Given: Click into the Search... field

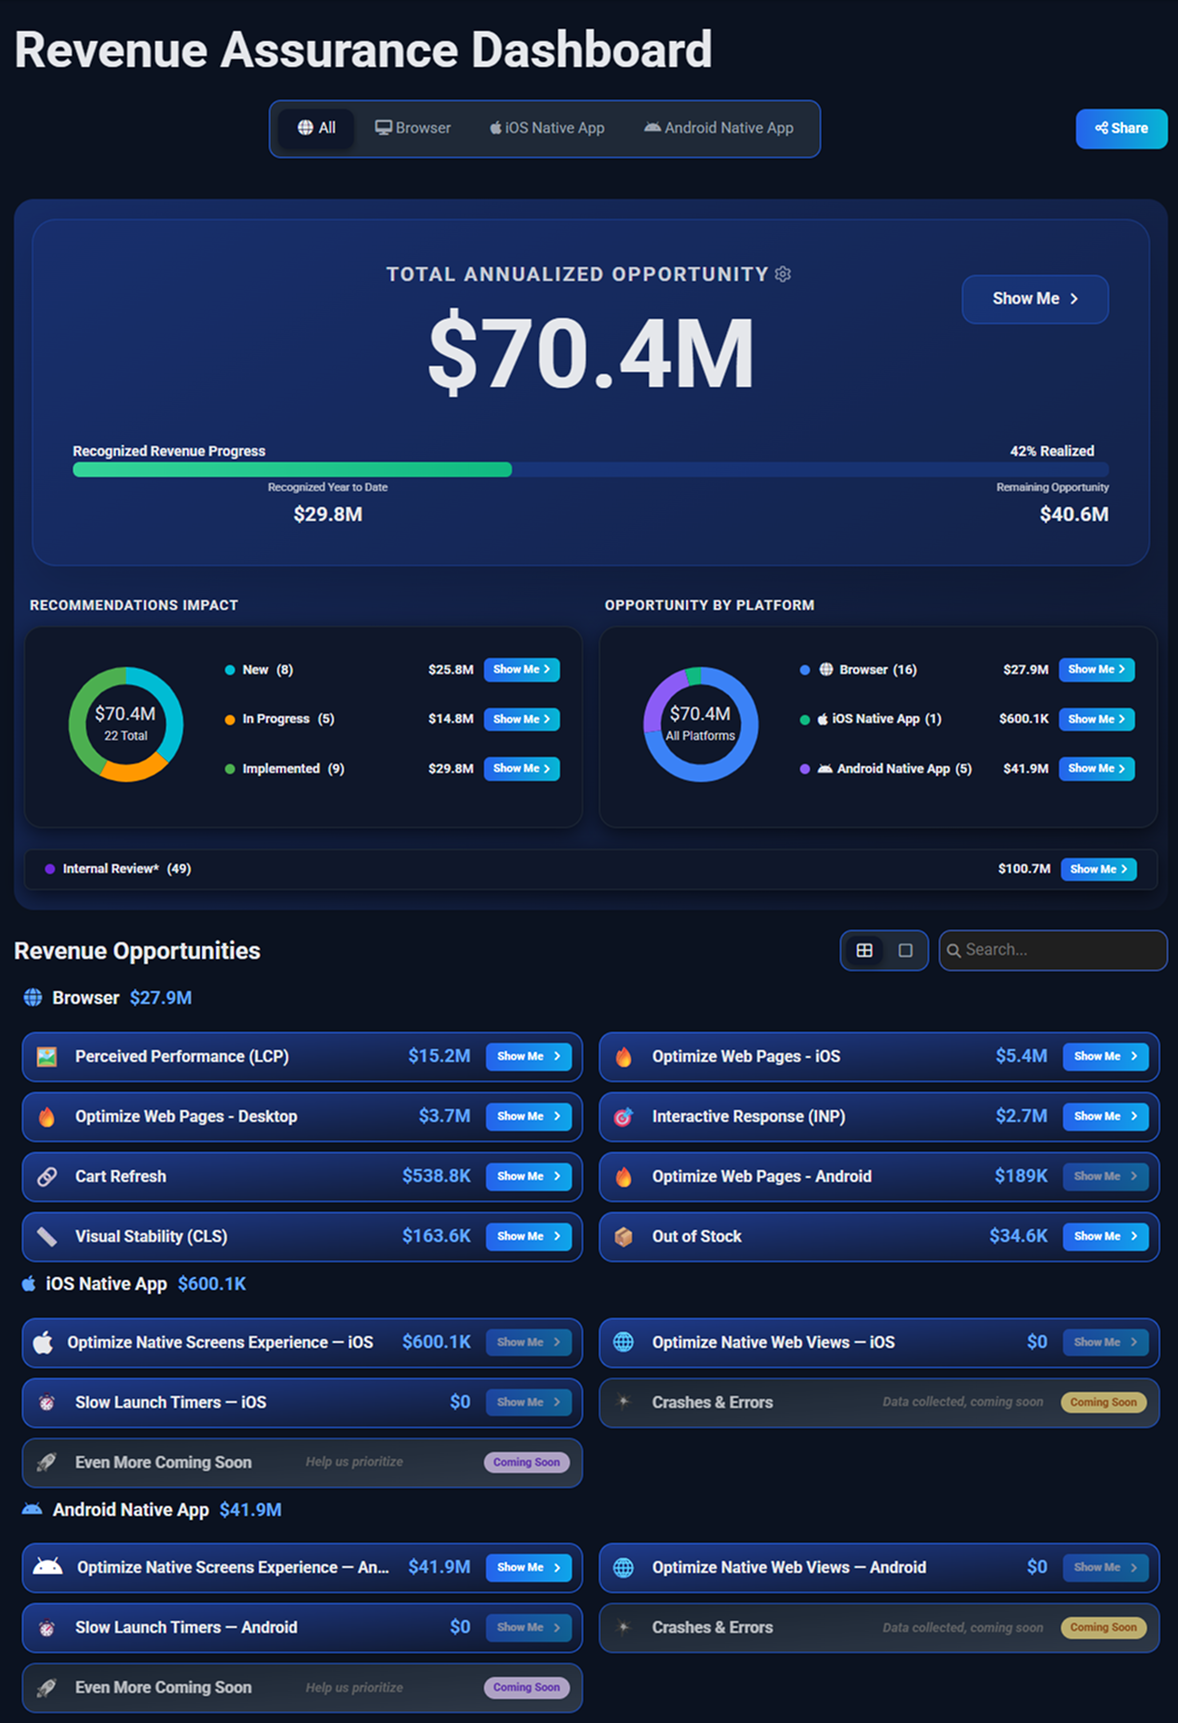Looking at the screenshot, I should tap(1053, 950).
